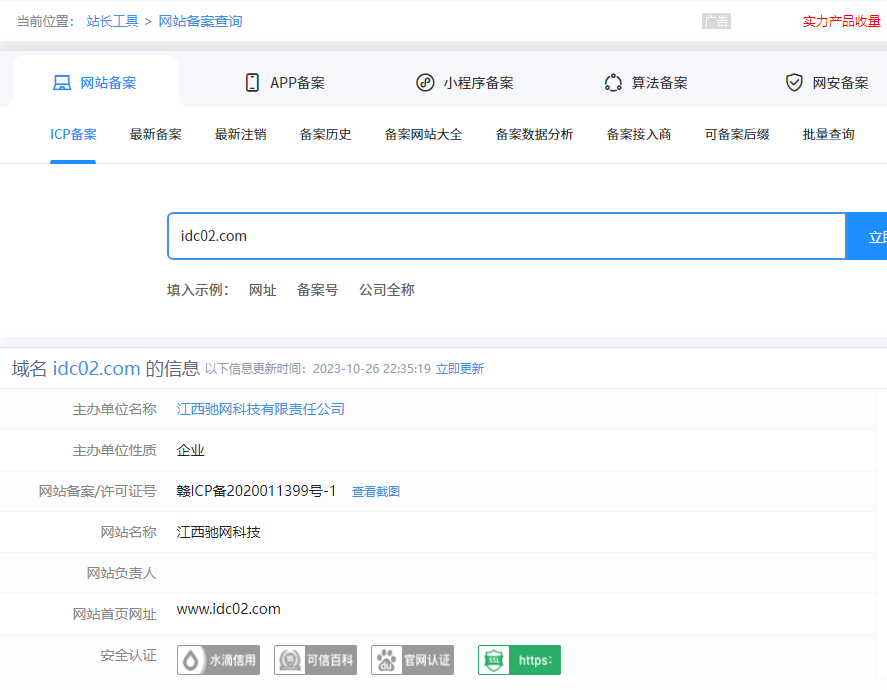Click the blue search submit button
Screen dimensions: 887x690
pos(866,236)
